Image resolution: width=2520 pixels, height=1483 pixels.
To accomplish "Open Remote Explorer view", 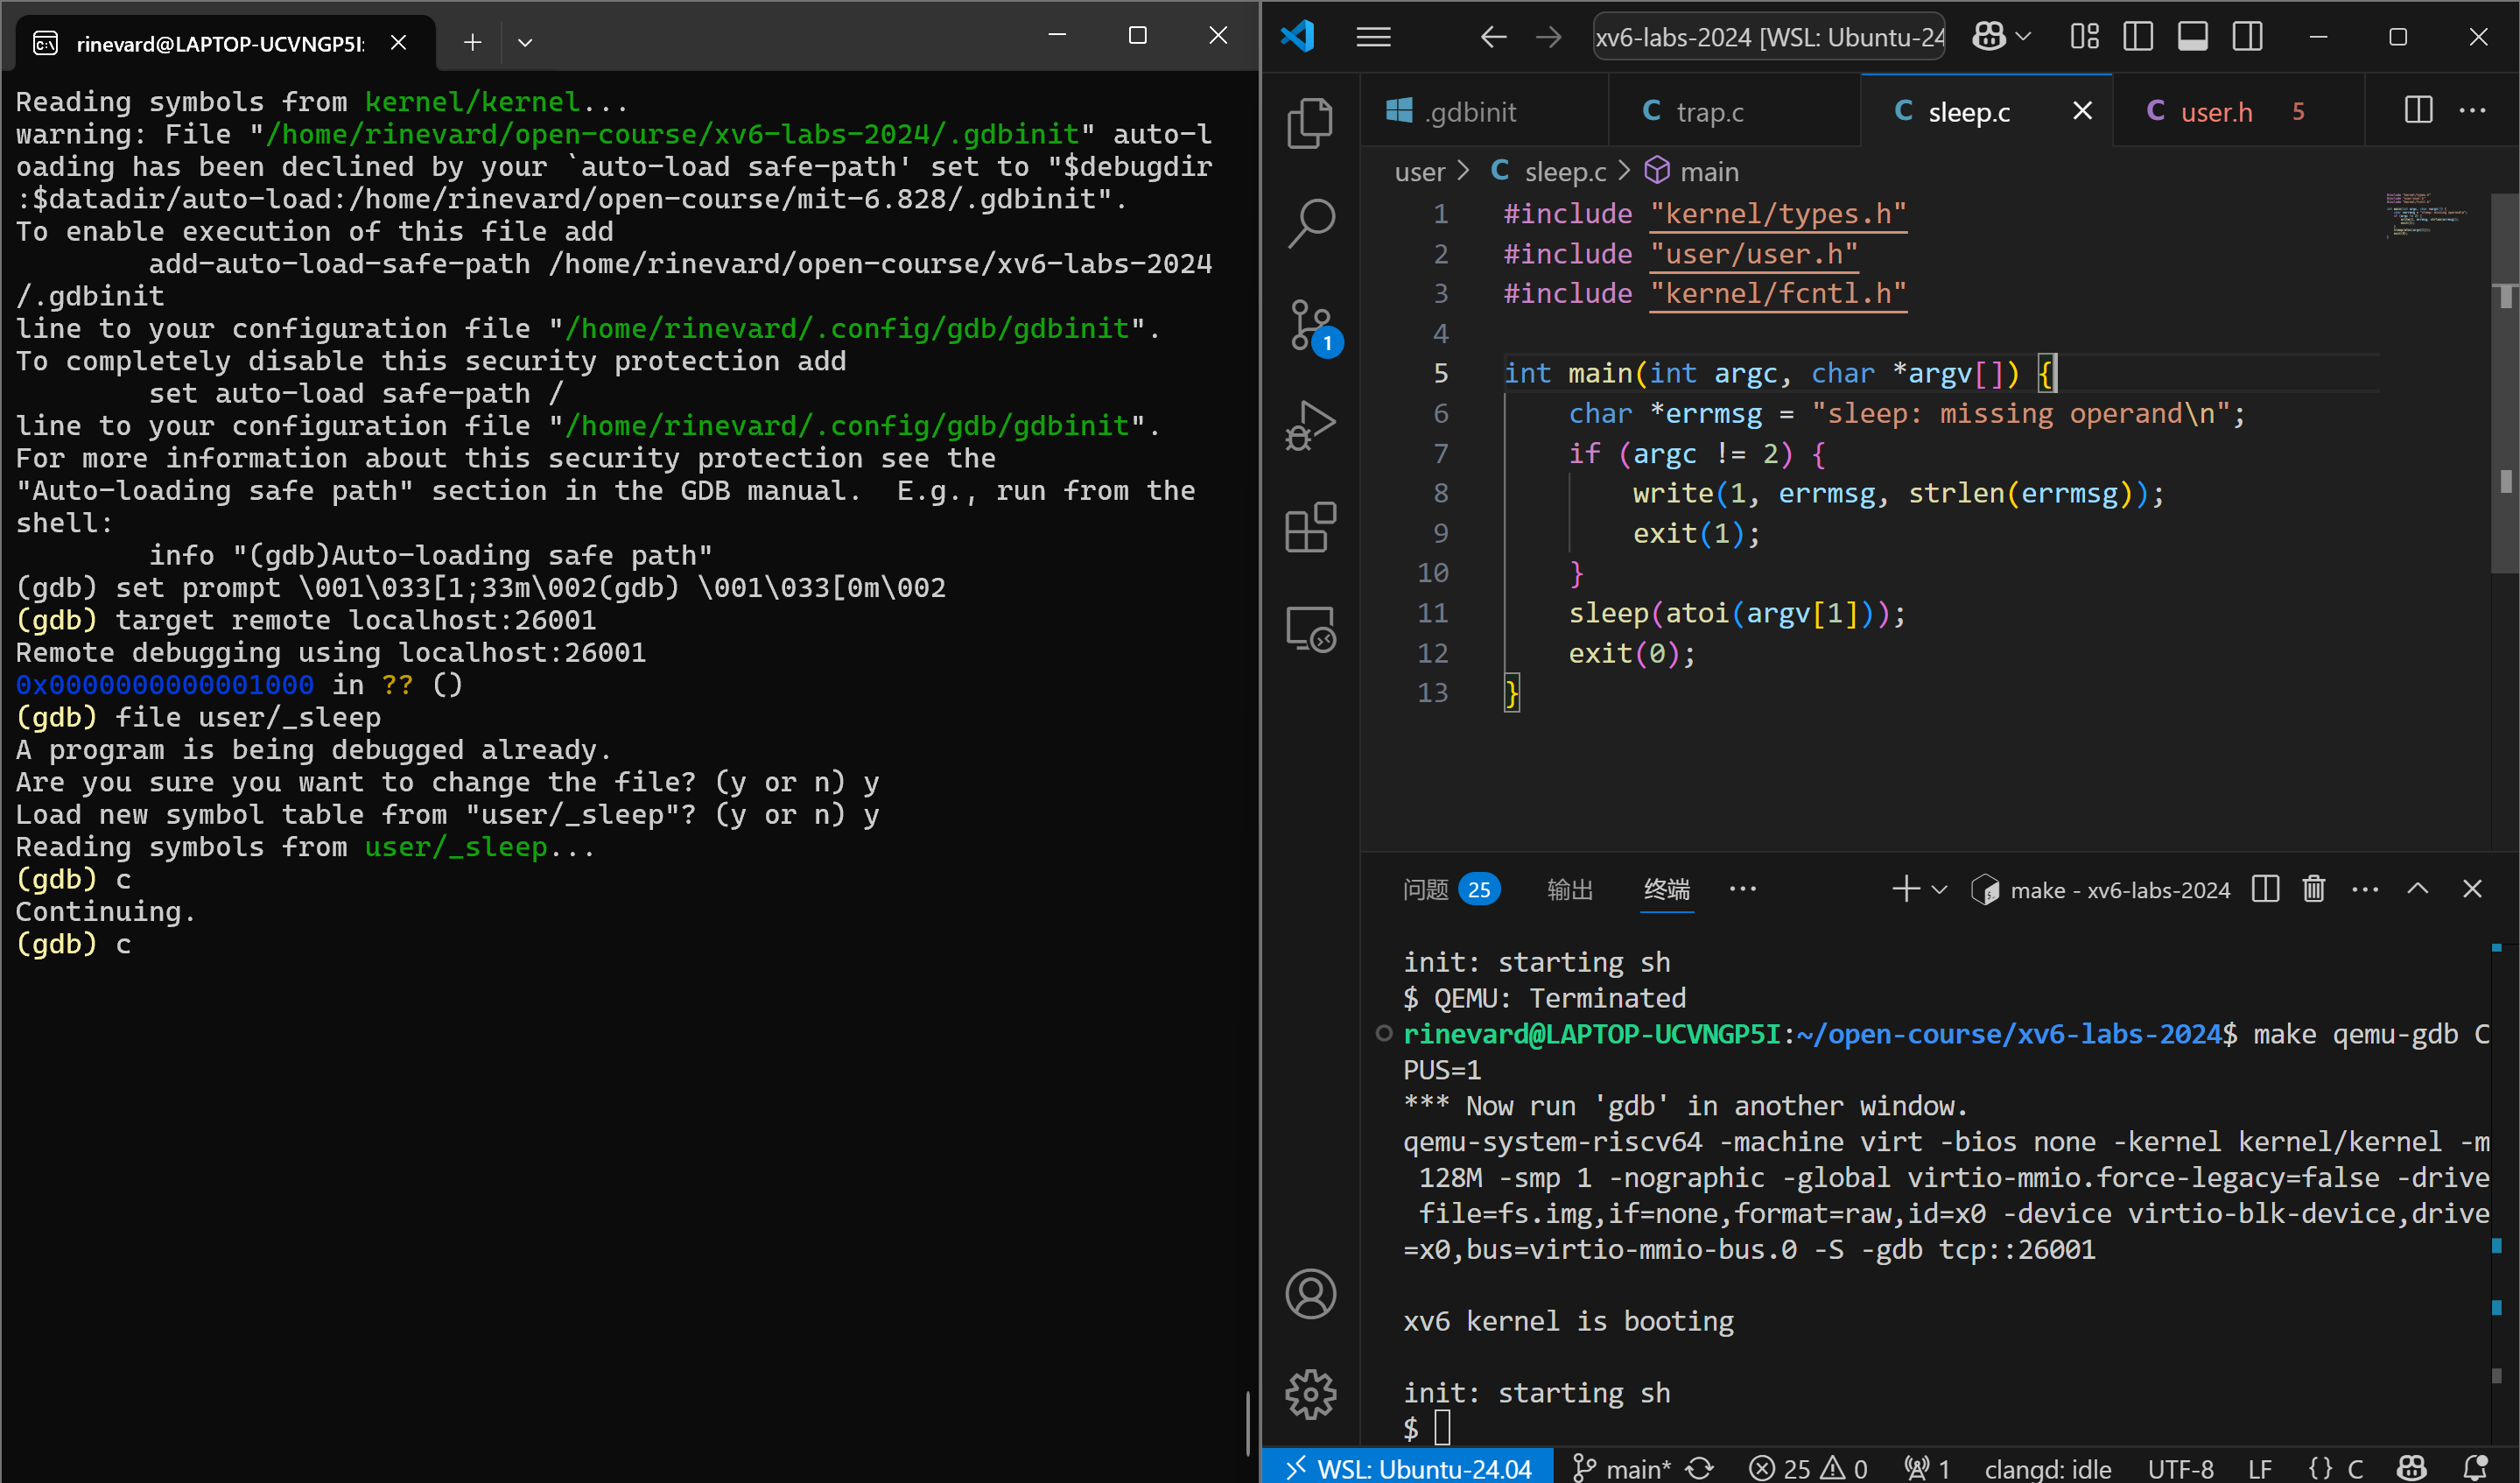I will pos(1310,629).
